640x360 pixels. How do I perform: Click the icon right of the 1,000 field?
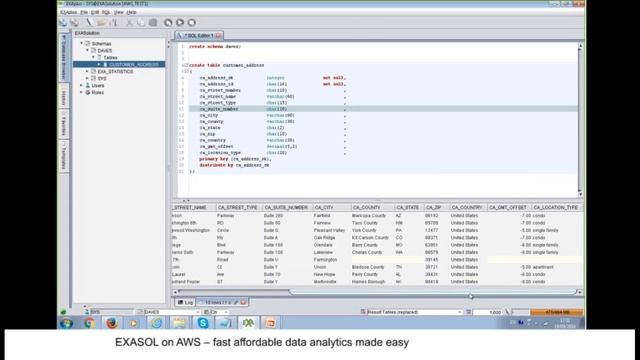point(507,312)
